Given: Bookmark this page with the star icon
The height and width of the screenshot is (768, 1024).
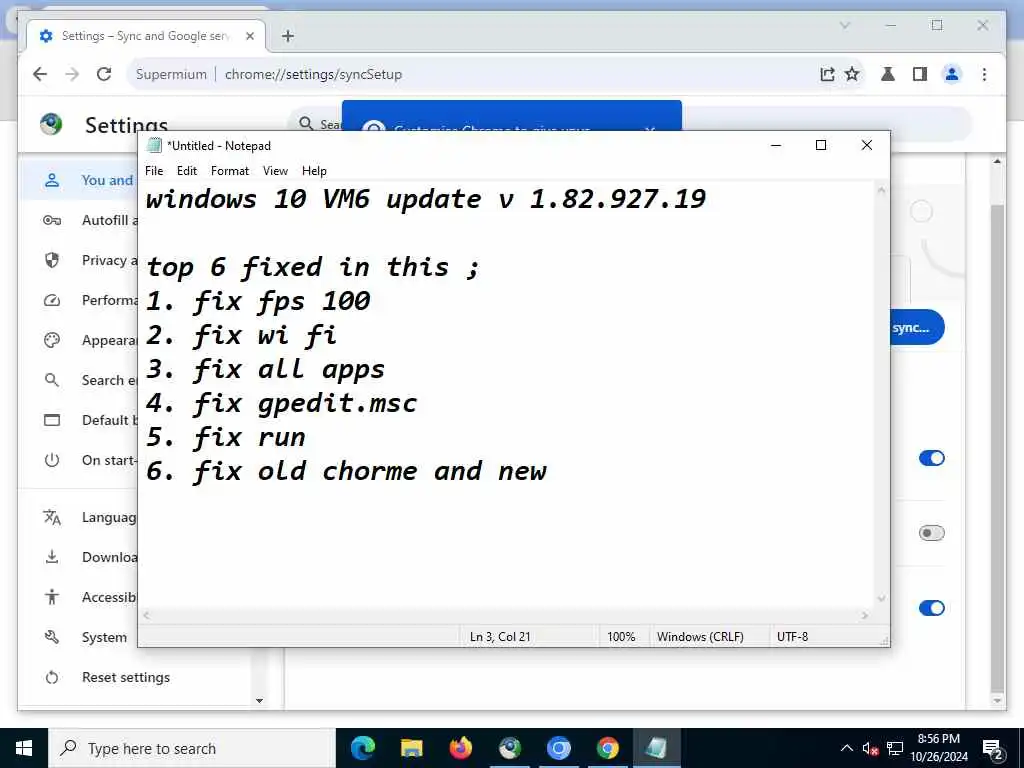Looking at the screenshot, I should coord(852,74).
